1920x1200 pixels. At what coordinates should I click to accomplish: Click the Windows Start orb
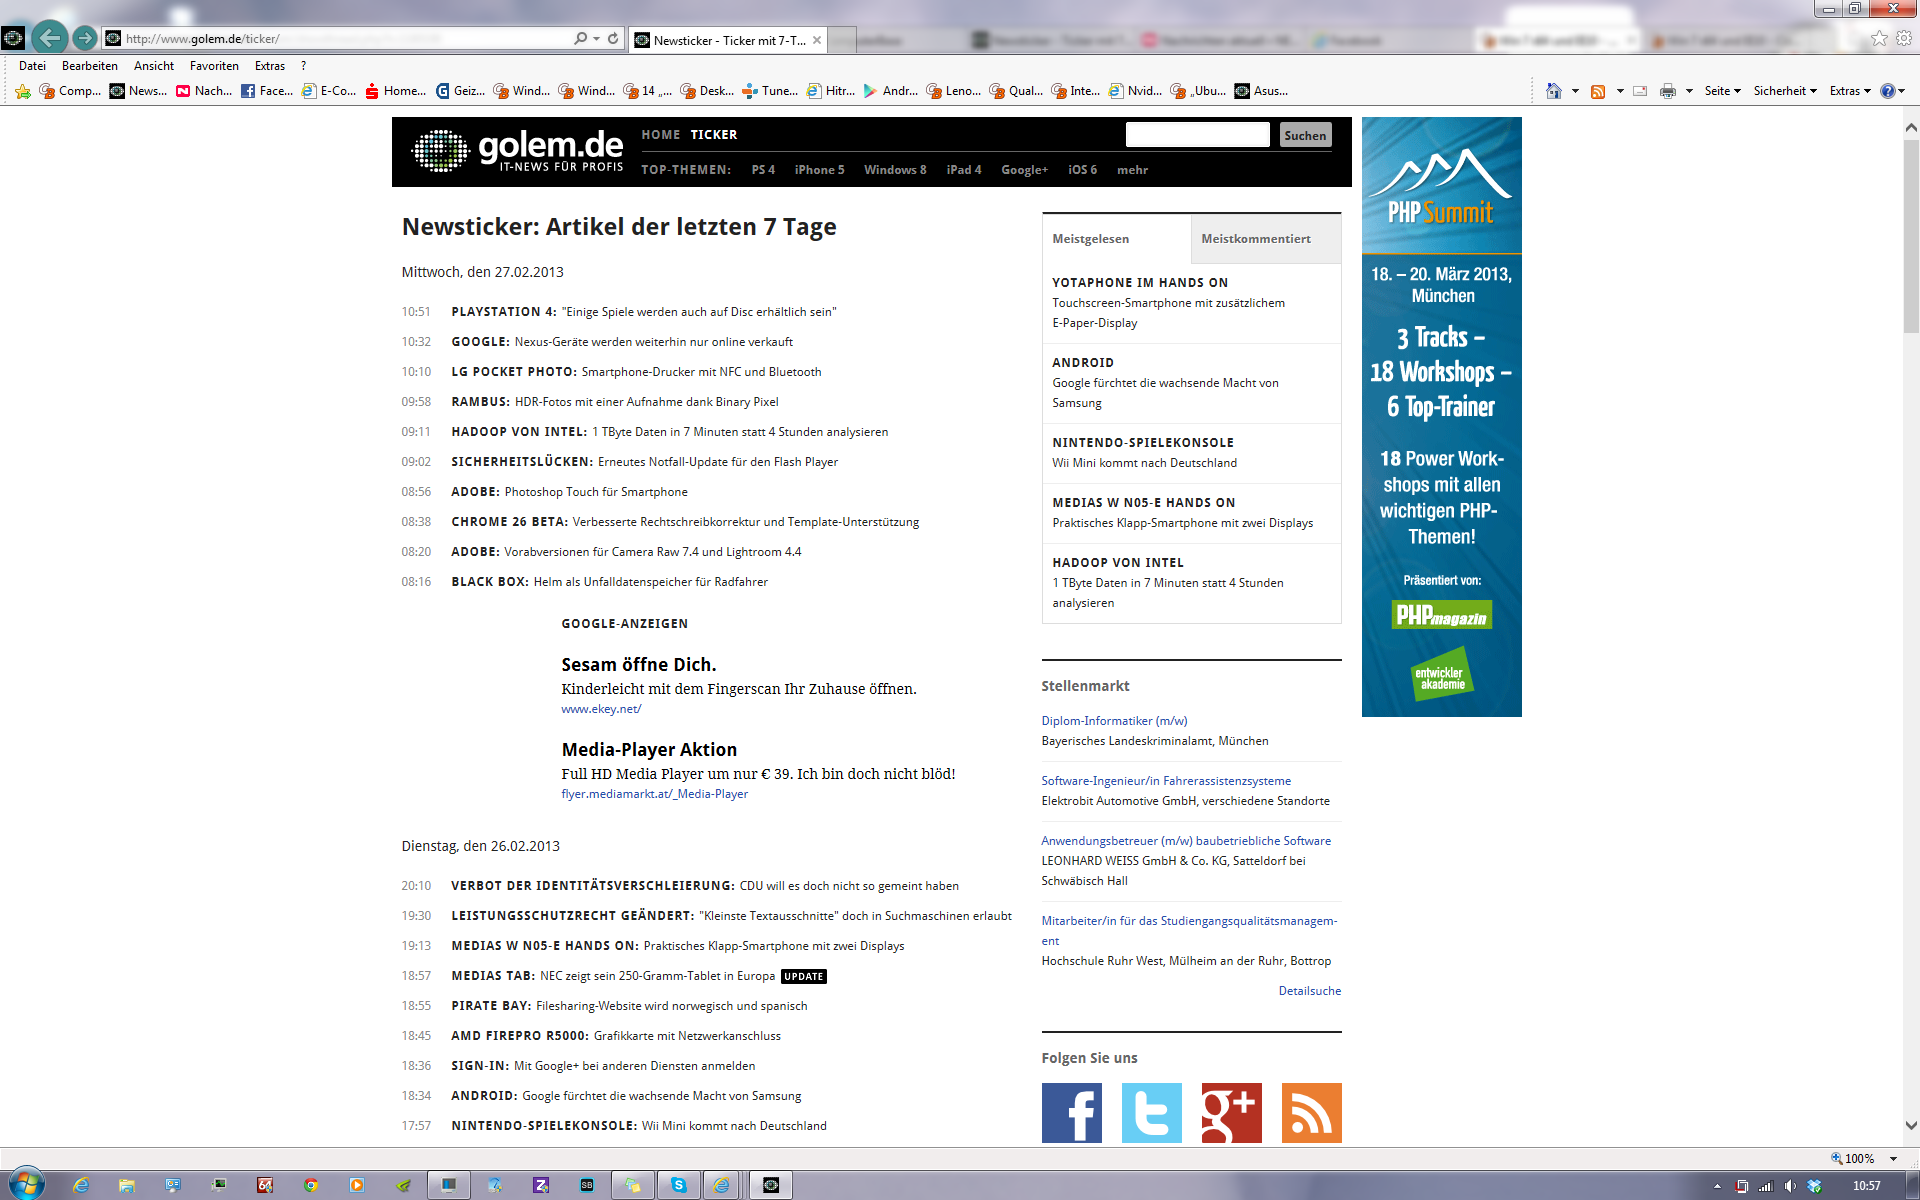(26, 1184)
